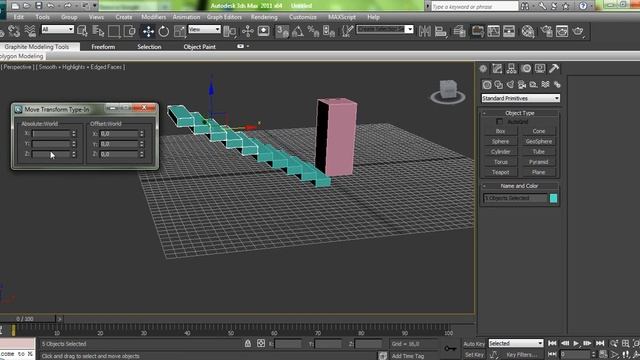The image size is (640, 360).
Task: Click the Play Animation button
Action: pos(576,344)
